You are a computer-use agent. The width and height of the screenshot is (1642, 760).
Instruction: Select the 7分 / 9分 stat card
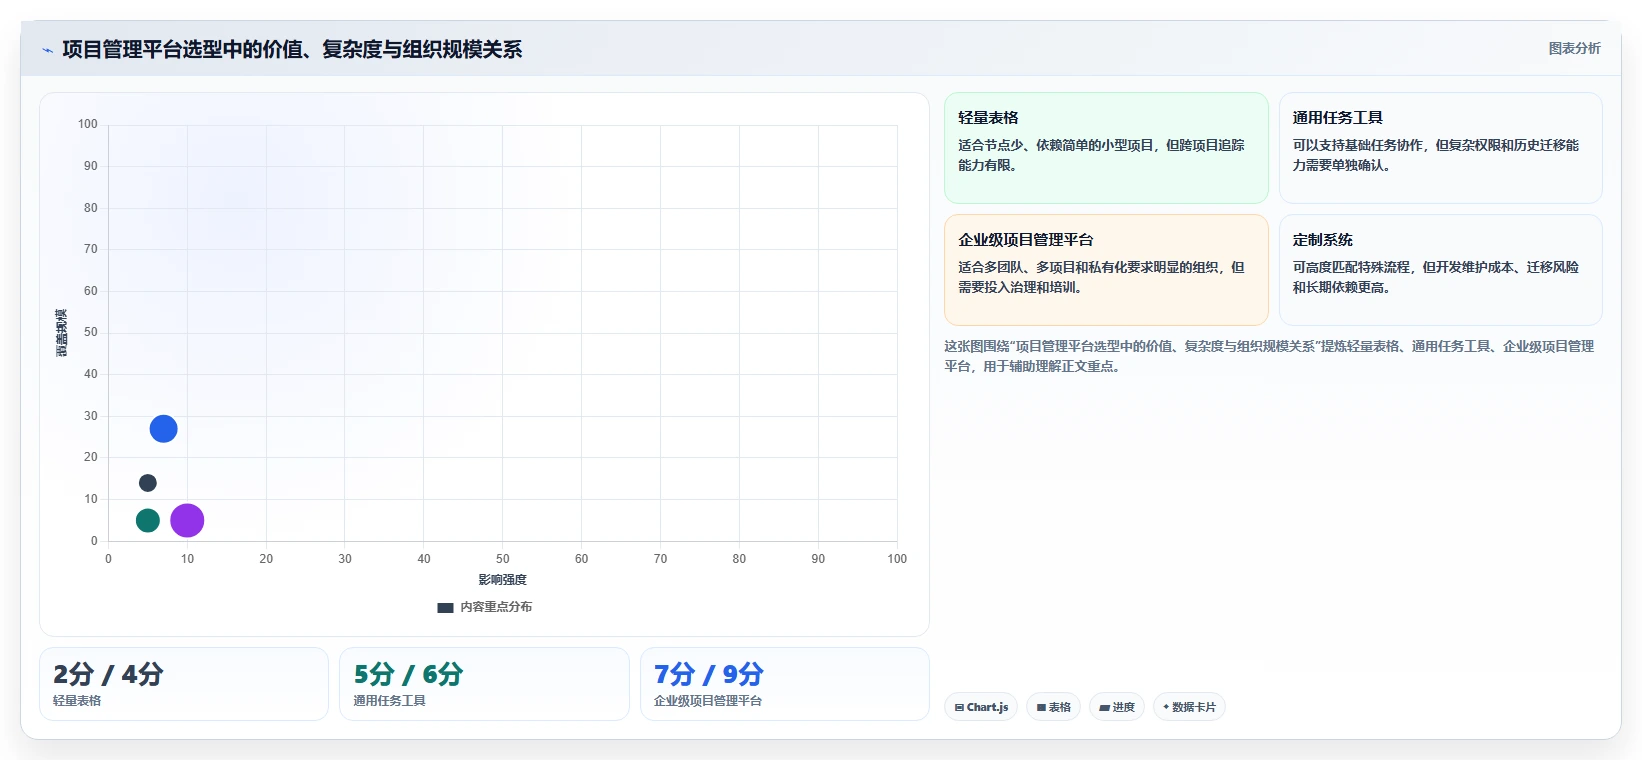click(x=785, y=684)
